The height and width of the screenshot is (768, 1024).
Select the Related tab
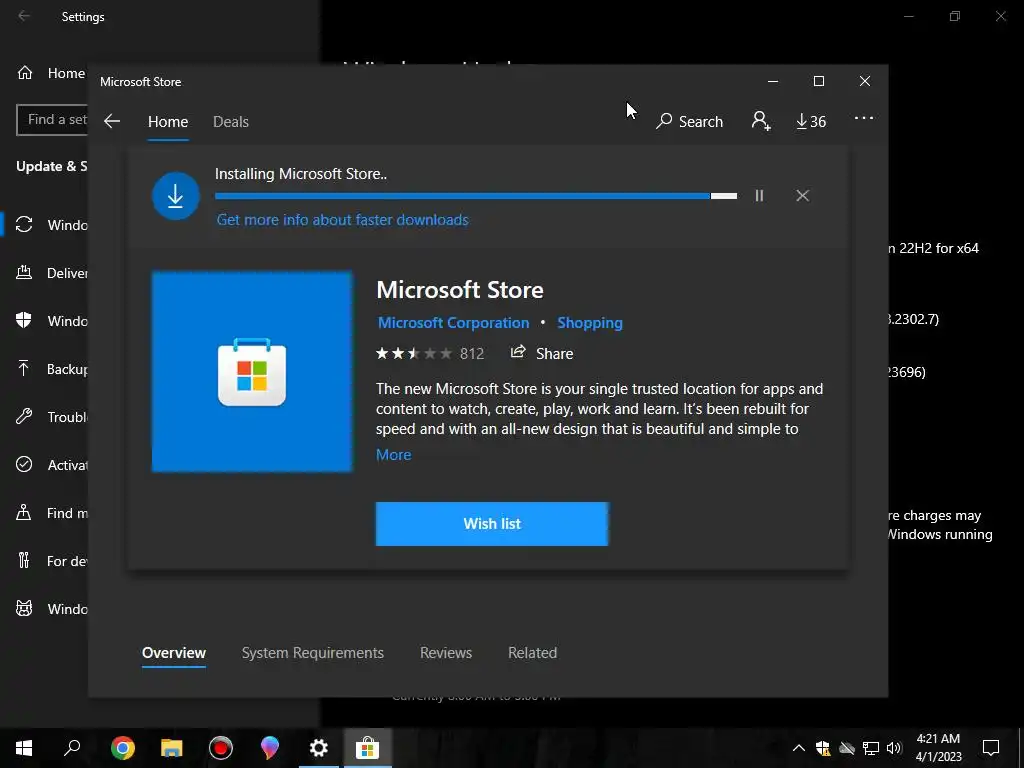532,653
